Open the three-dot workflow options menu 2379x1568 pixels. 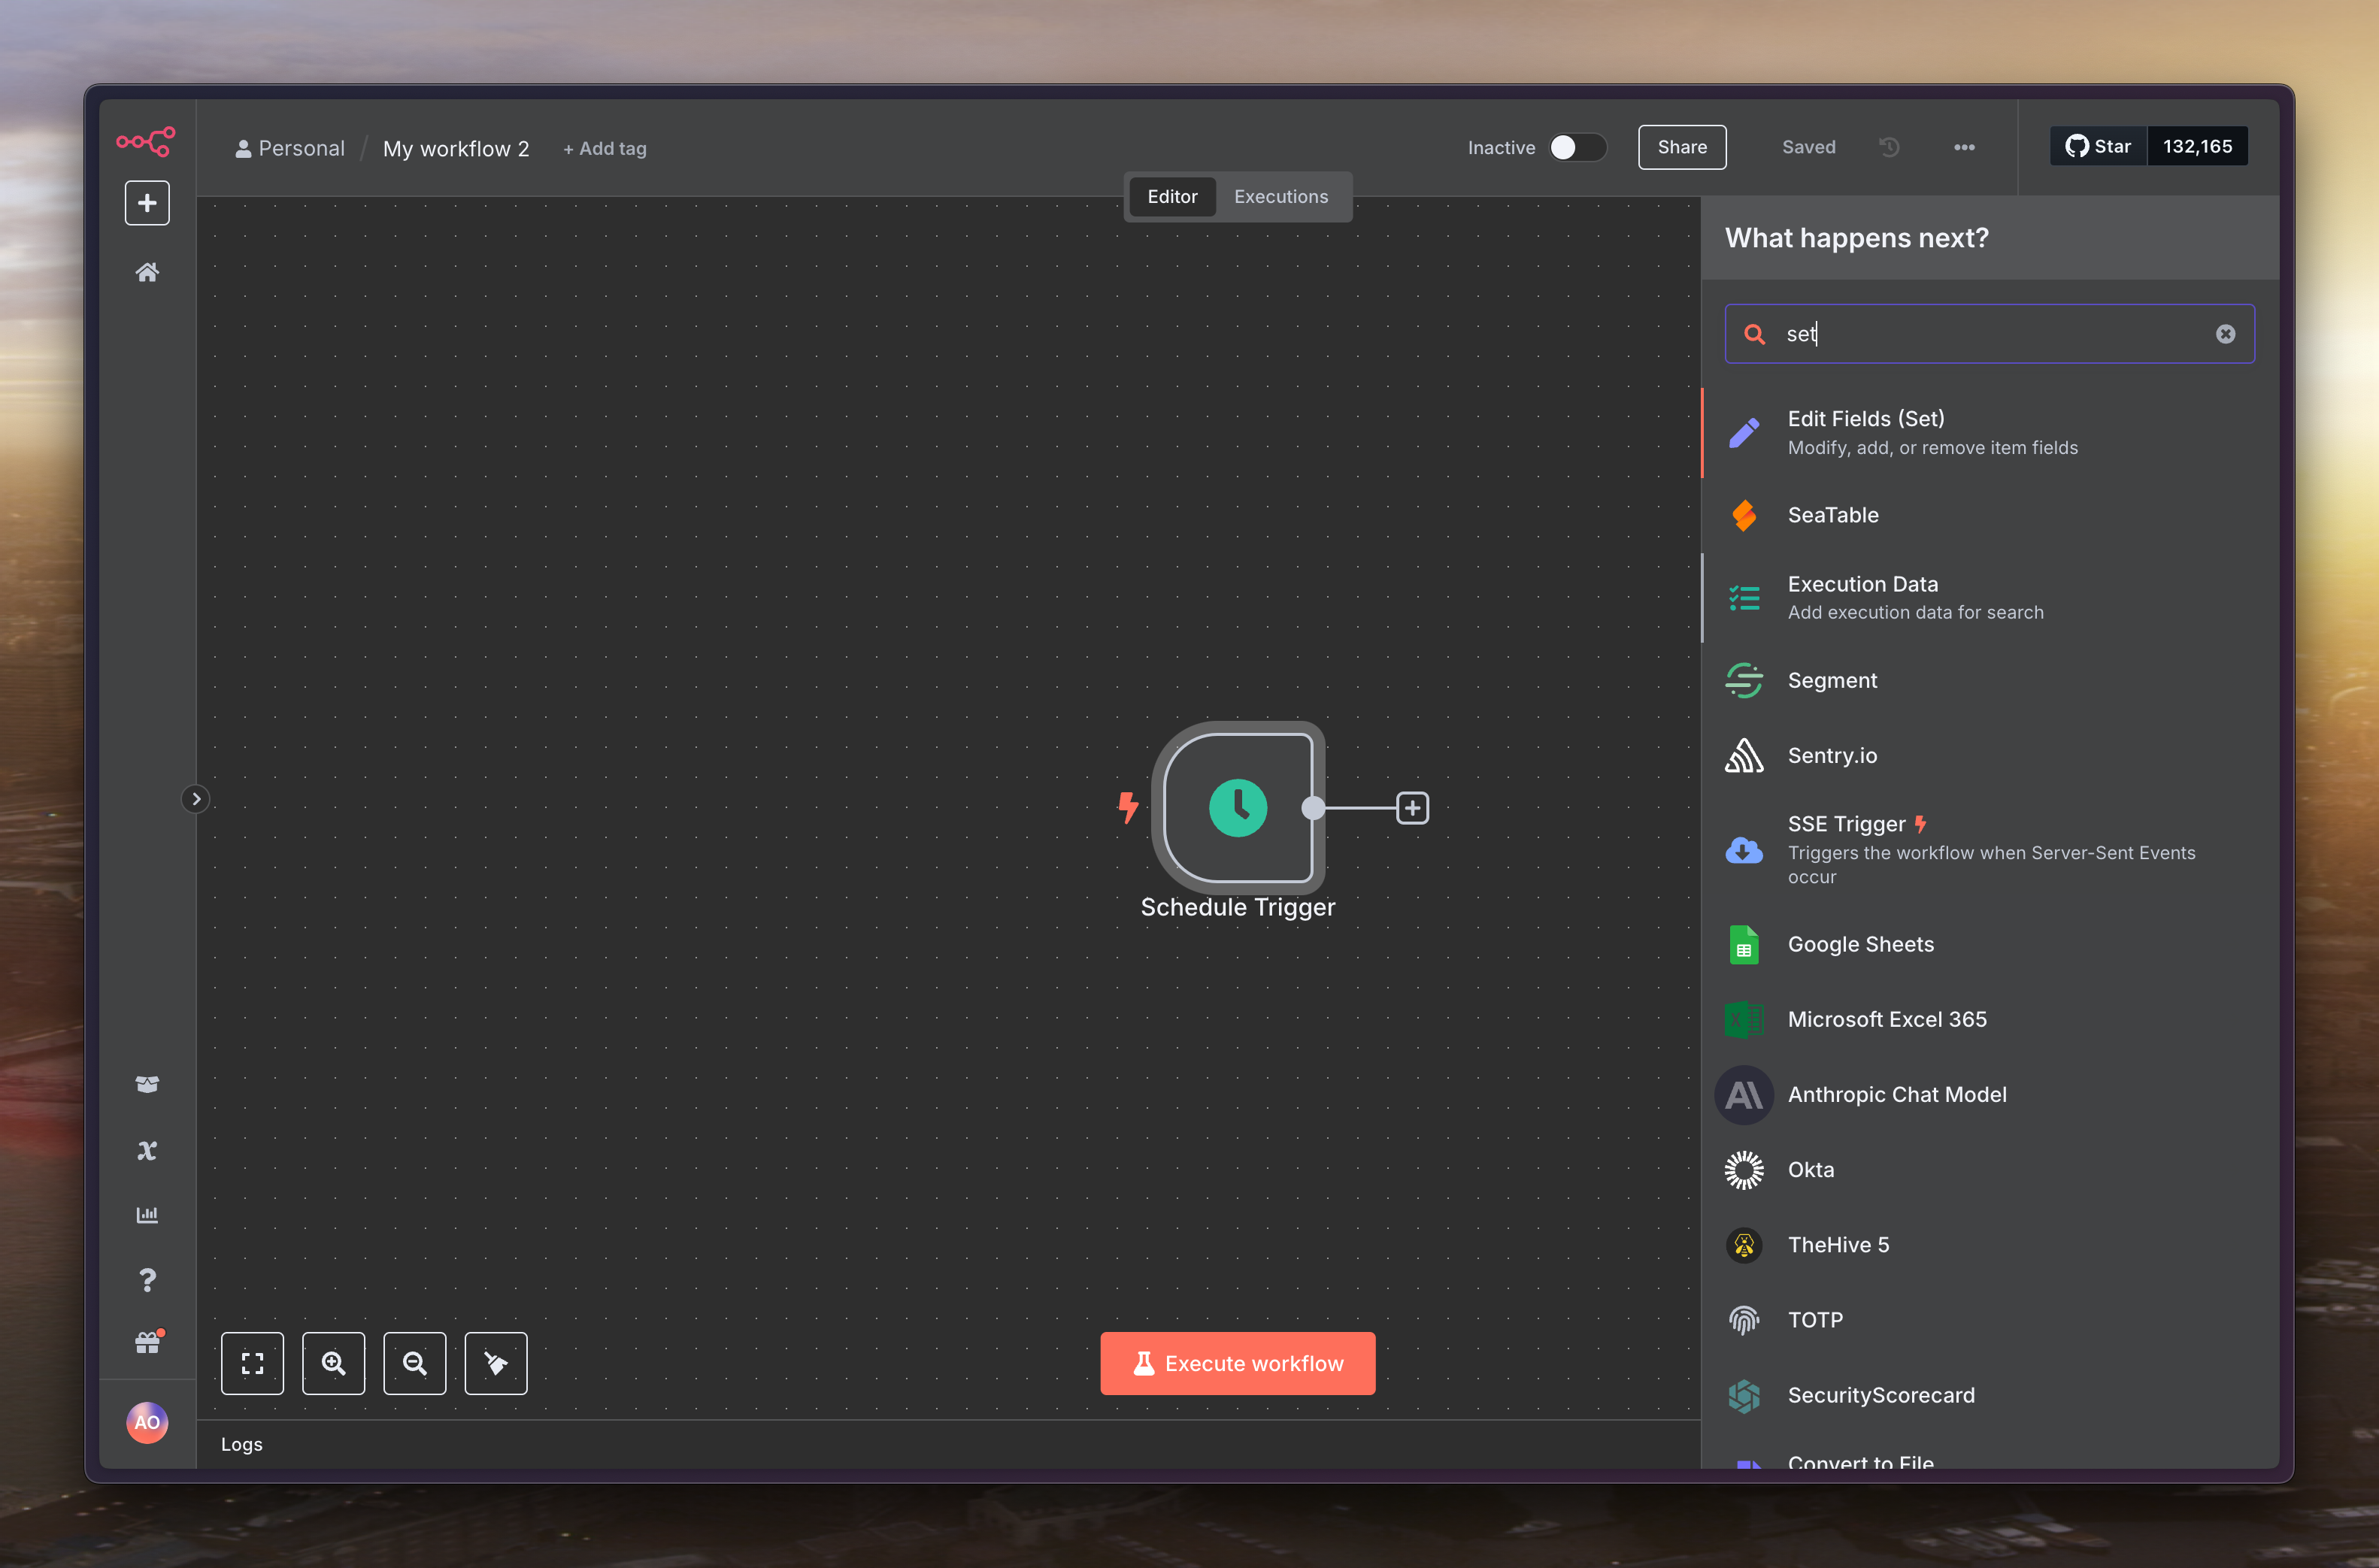pos(1963,147)
